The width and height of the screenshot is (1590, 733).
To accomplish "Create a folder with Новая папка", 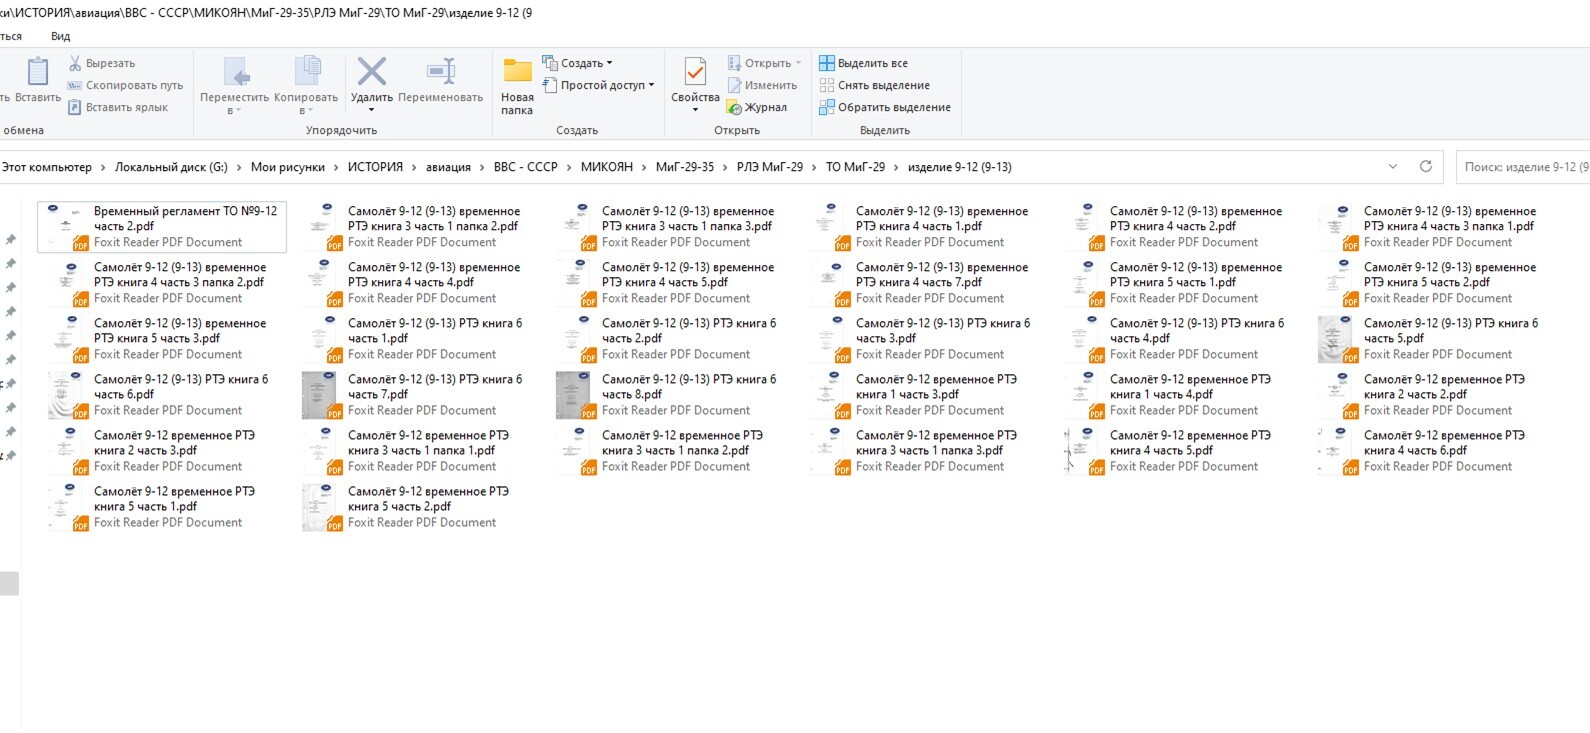I will click(x=517, y=86).
